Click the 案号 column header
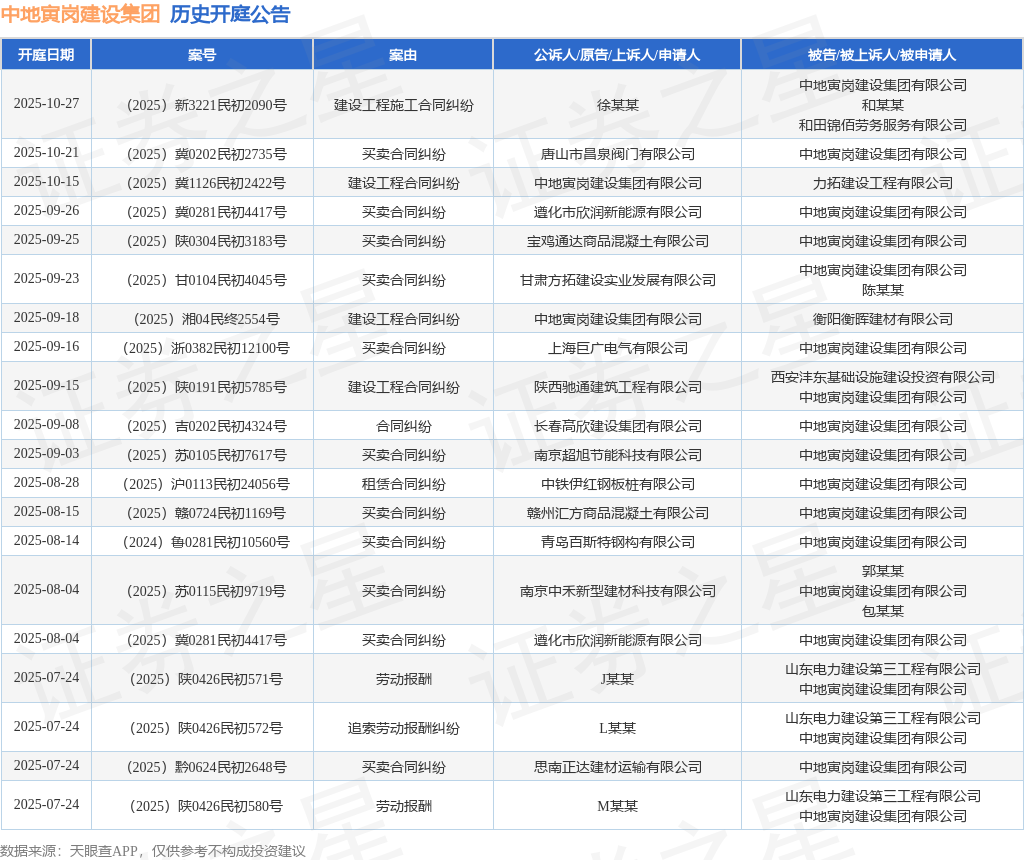 click(202, 55)
